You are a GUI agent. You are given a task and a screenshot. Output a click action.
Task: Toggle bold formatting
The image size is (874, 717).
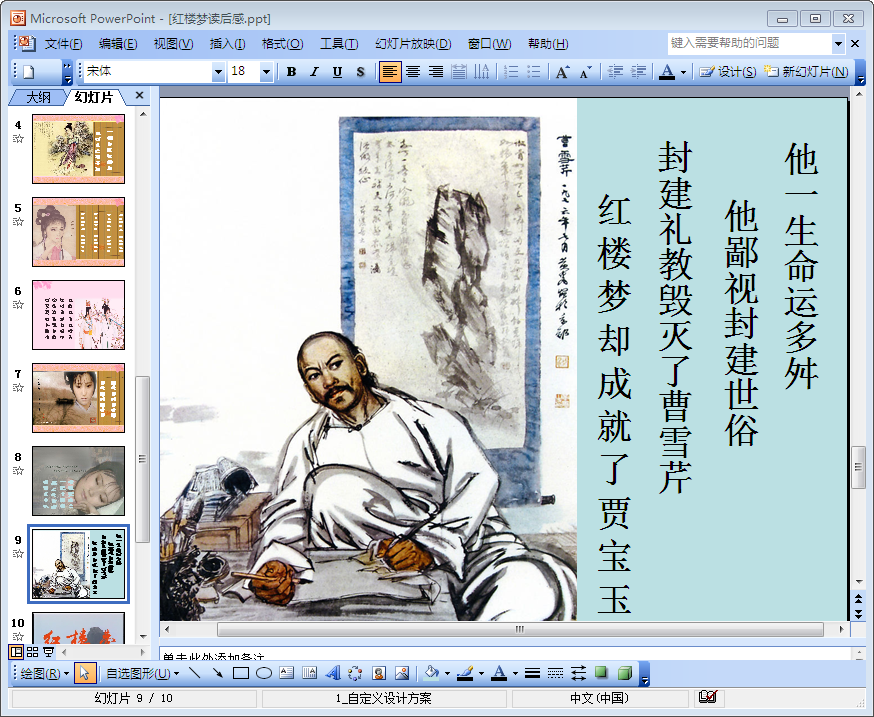(291, 72)
